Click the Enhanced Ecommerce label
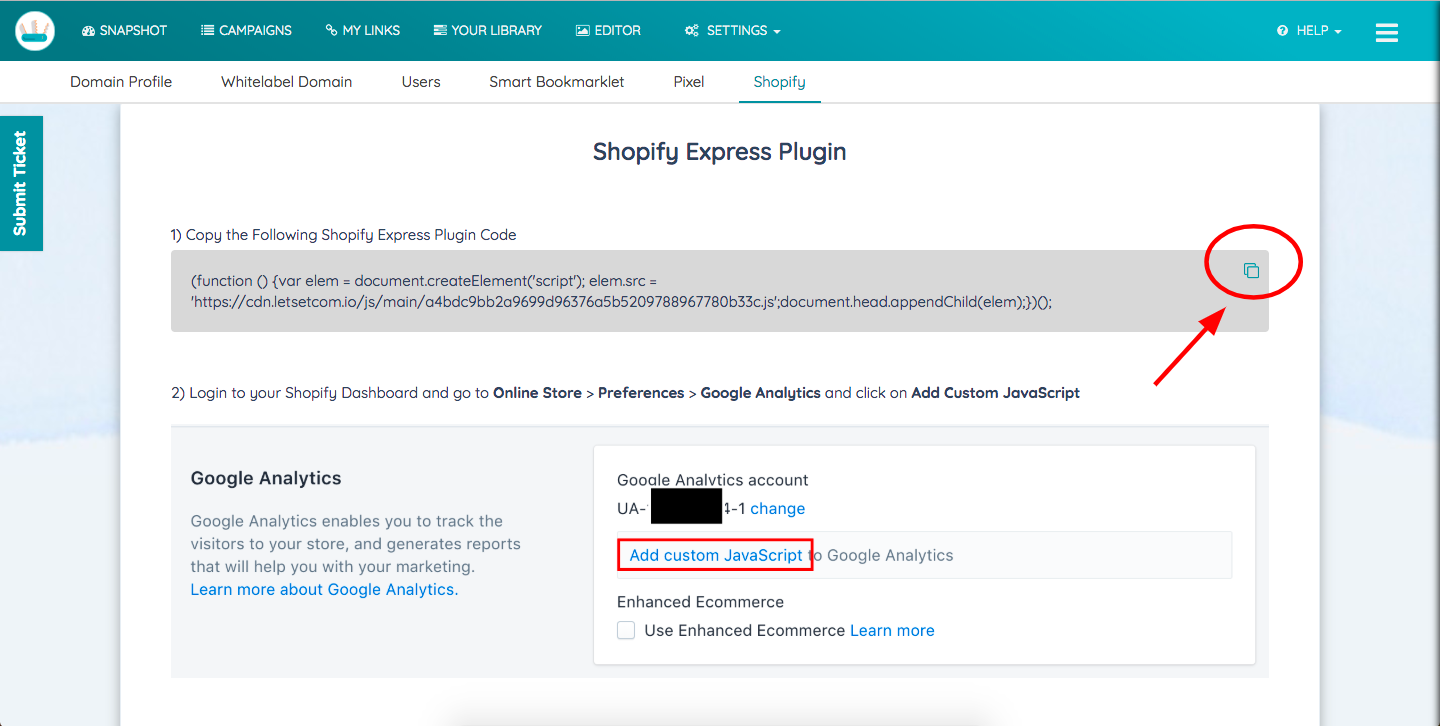Screen dimensions: 1440x726 pyautogui.click(x=700, y=602)
